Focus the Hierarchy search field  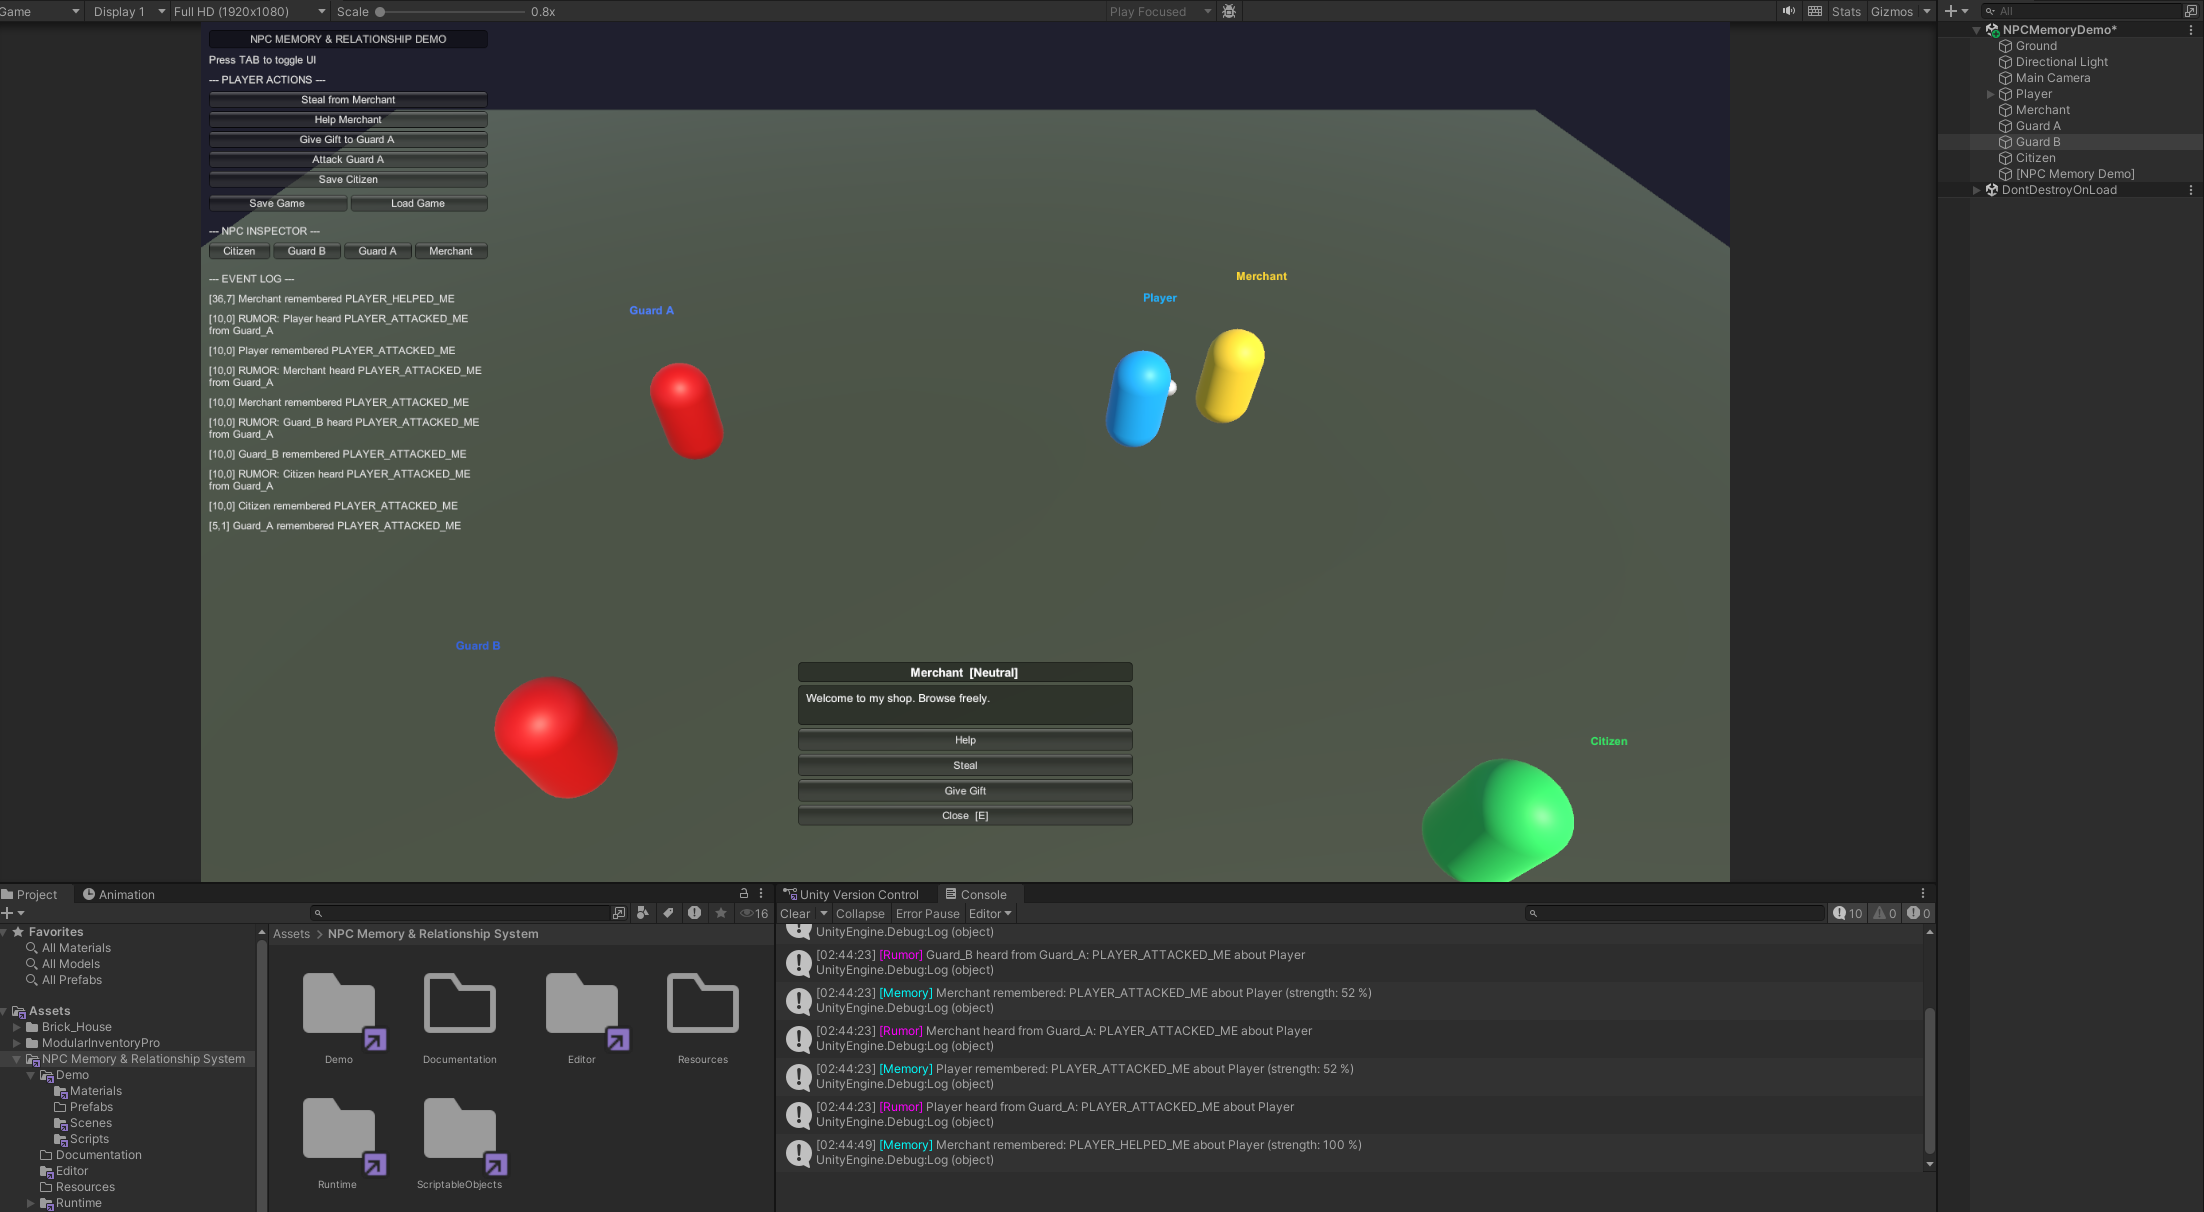(2082, 11)
